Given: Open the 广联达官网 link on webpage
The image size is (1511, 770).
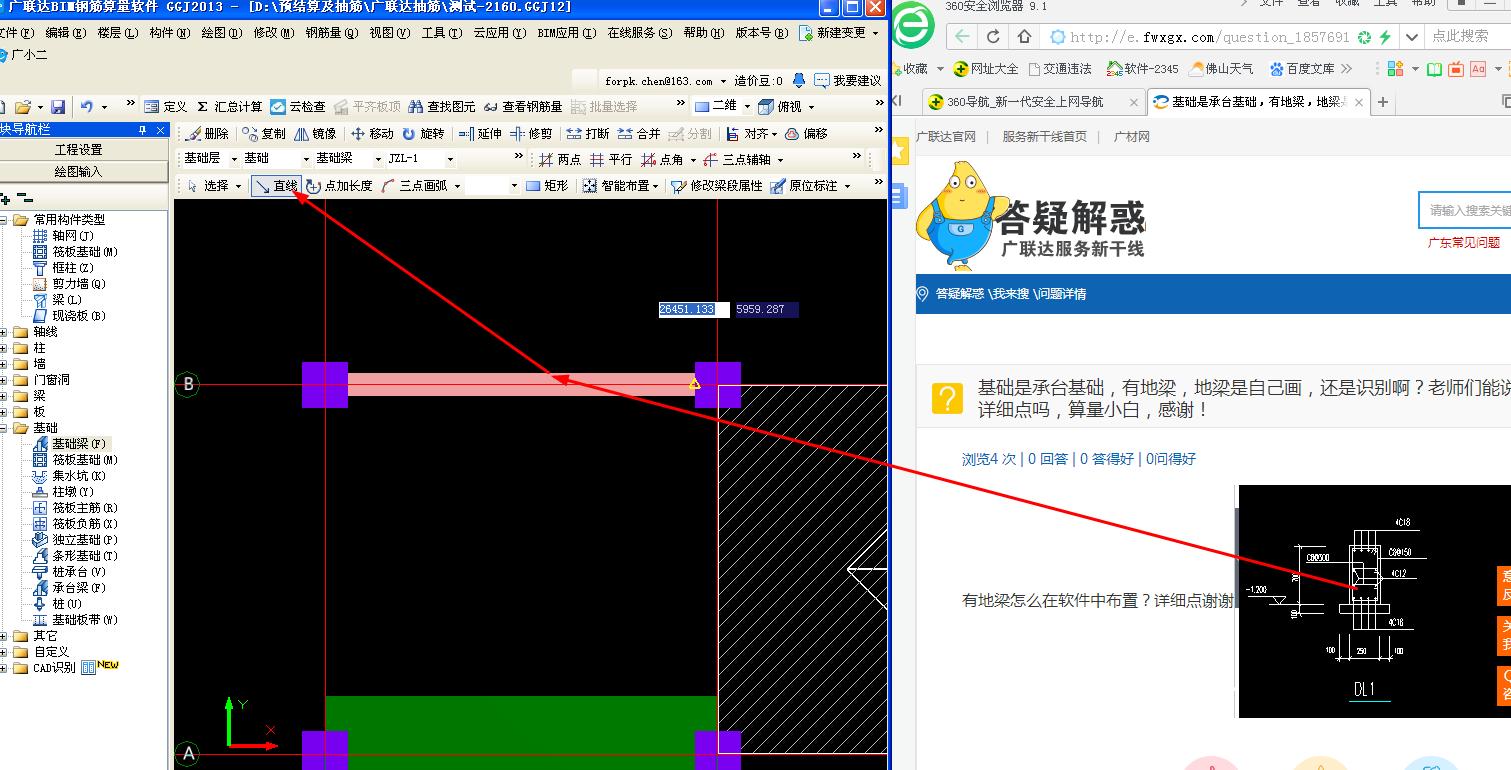Looking at the screenshot, I should pos(945,137).
